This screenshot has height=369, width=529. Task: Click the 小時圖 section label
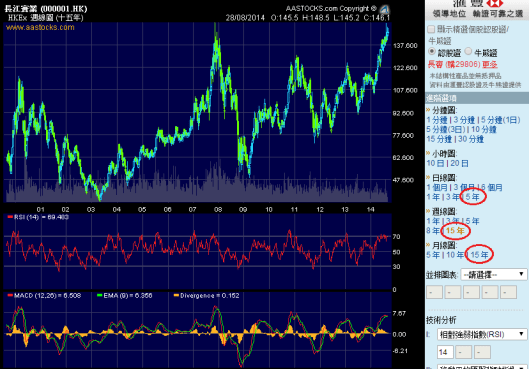(444, 154)
